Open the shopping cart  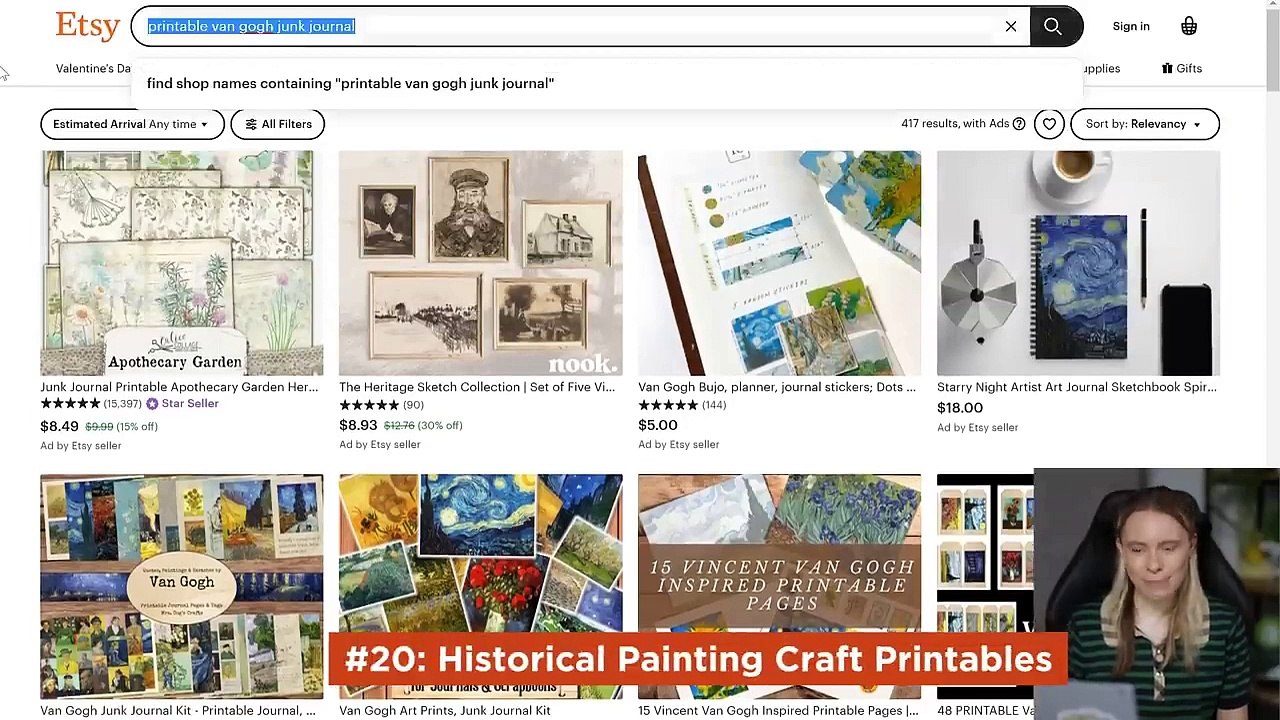[x=1189, y=26]
